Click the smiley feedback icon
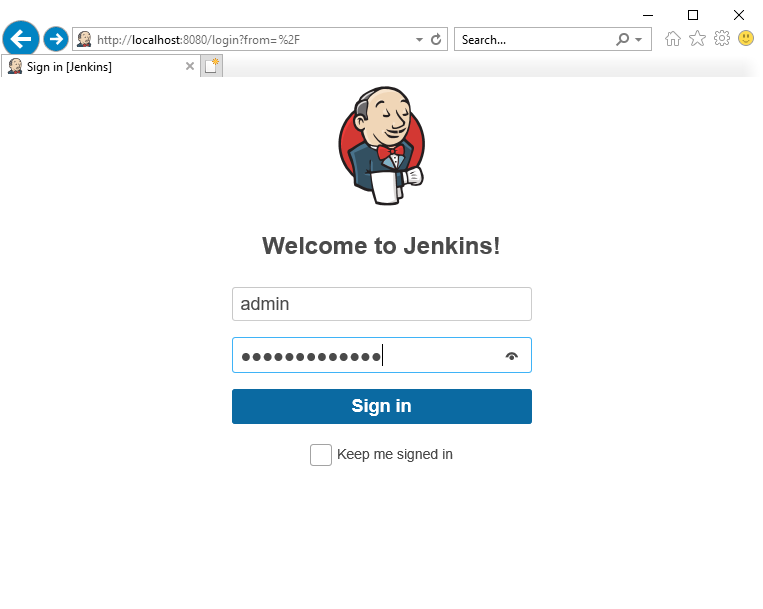This screenshot has height=609, width=763. click(x=745, y=38)
